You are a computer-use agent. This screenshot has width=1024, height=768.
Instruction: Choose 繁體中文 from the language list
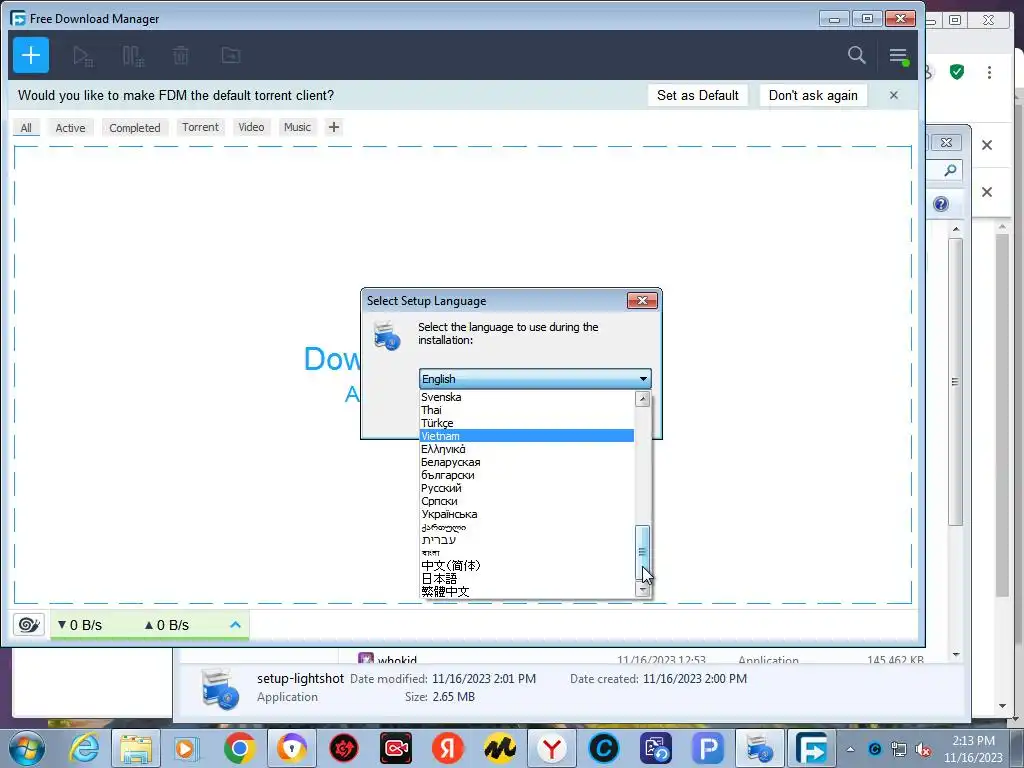tap(526, 592)
